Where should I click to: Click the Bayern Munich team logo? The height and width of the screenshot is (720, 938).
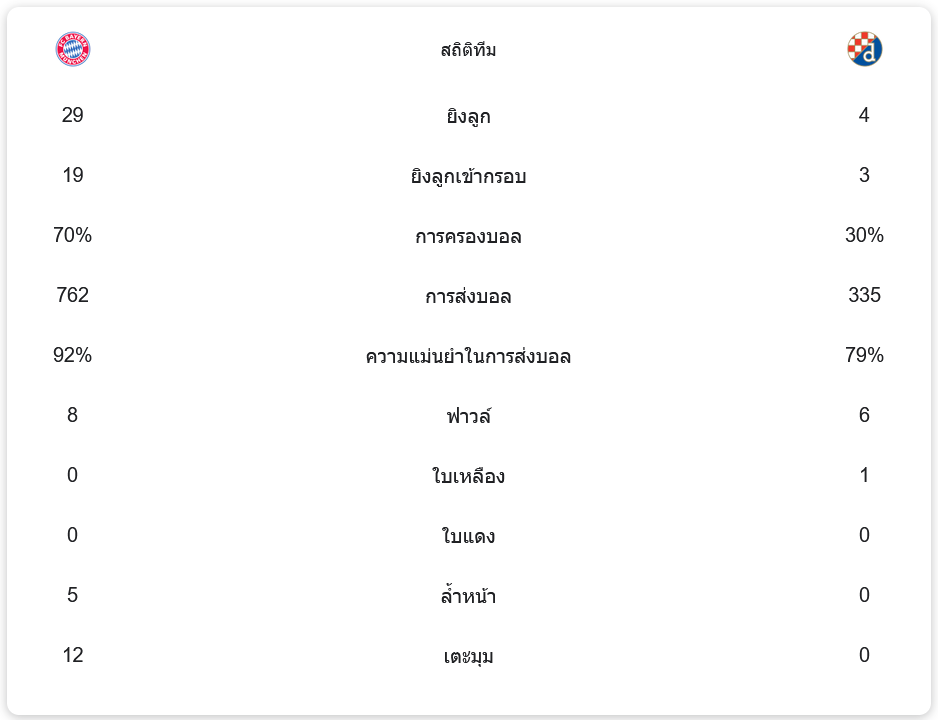72,50
